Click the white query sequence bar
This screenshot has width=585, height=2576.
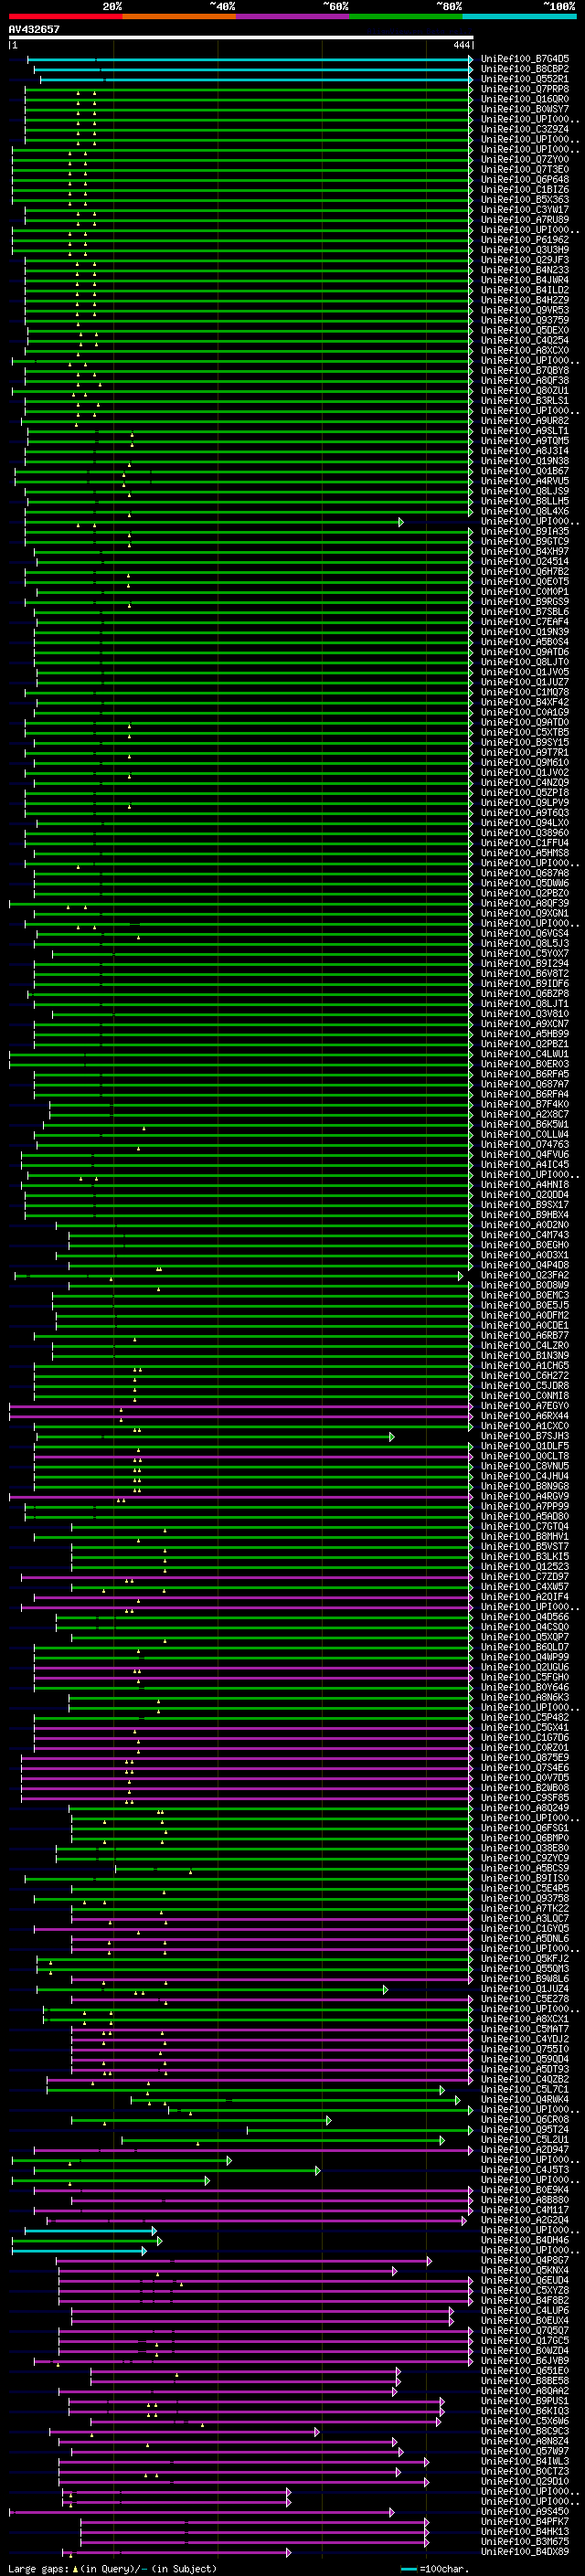coord(241,38)
